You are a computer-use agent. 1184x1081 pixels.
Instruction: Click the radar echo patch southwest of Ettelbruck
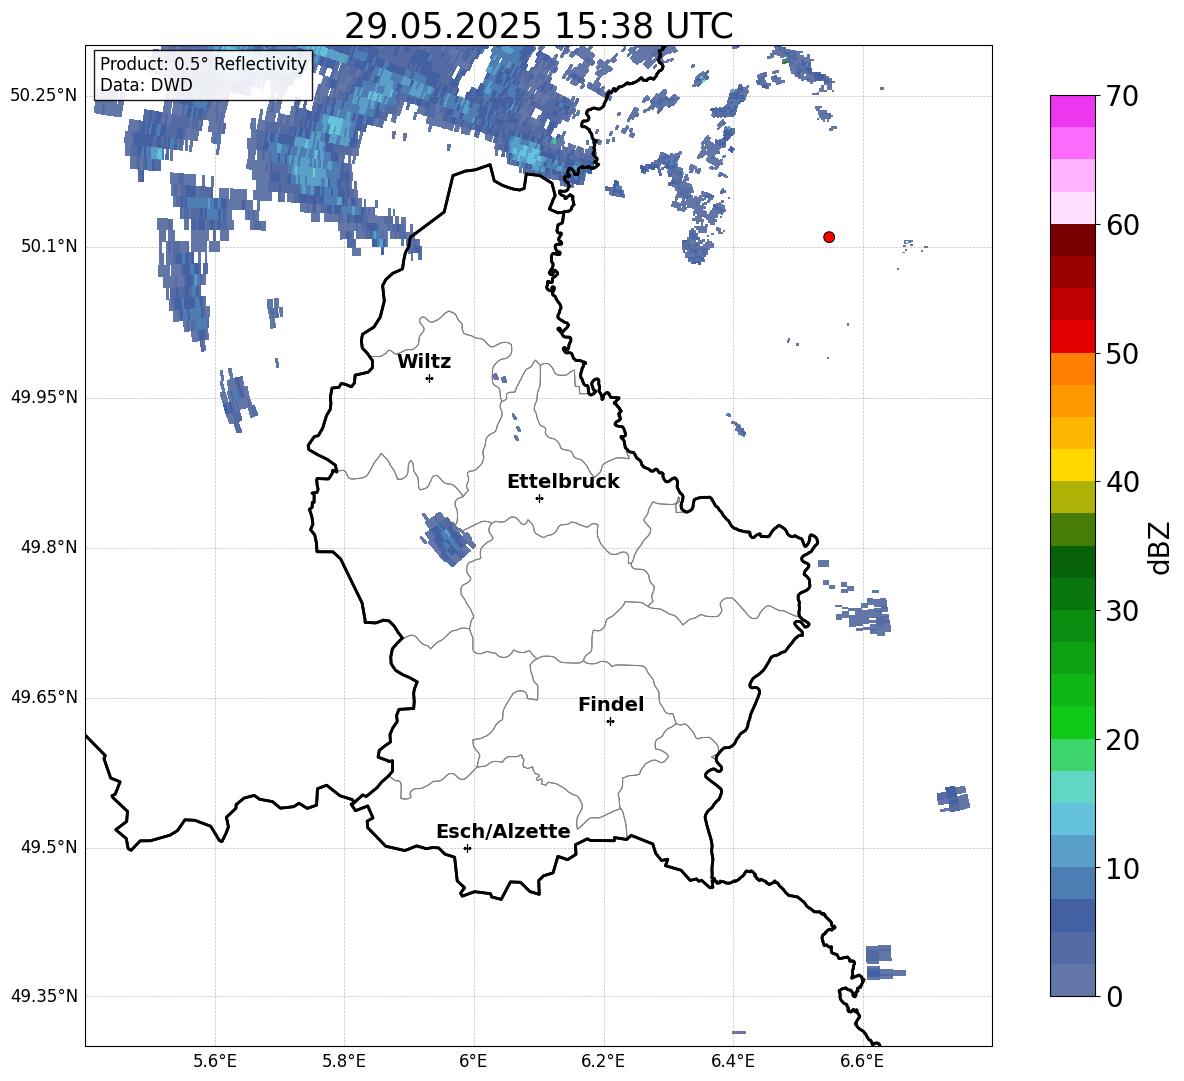[x=448, y=538]
